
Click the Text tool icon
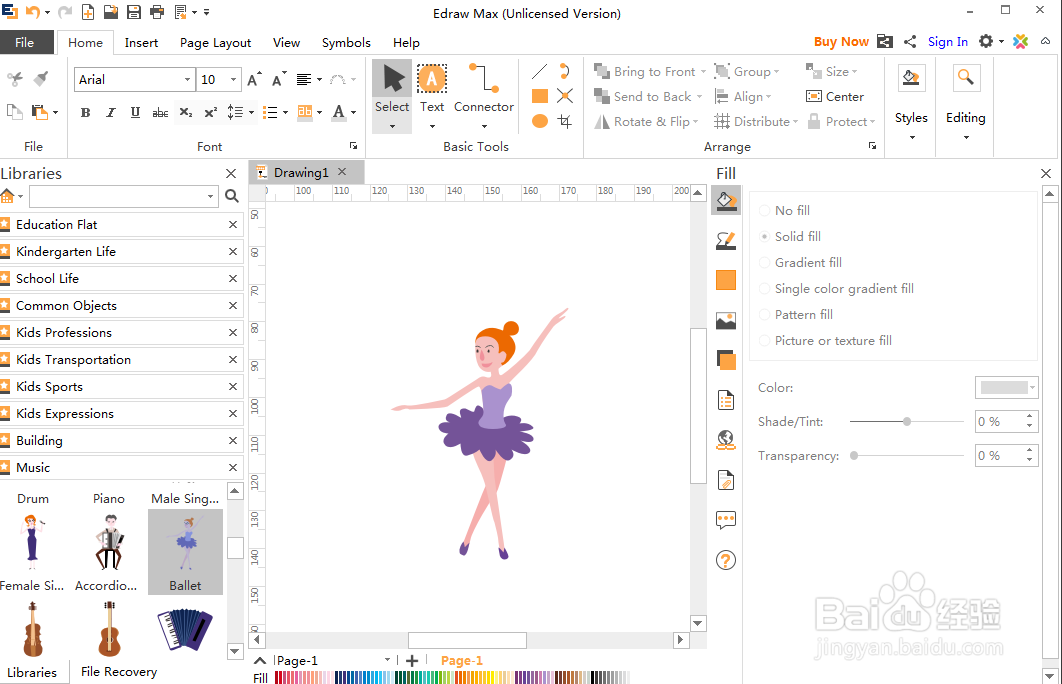432,80
